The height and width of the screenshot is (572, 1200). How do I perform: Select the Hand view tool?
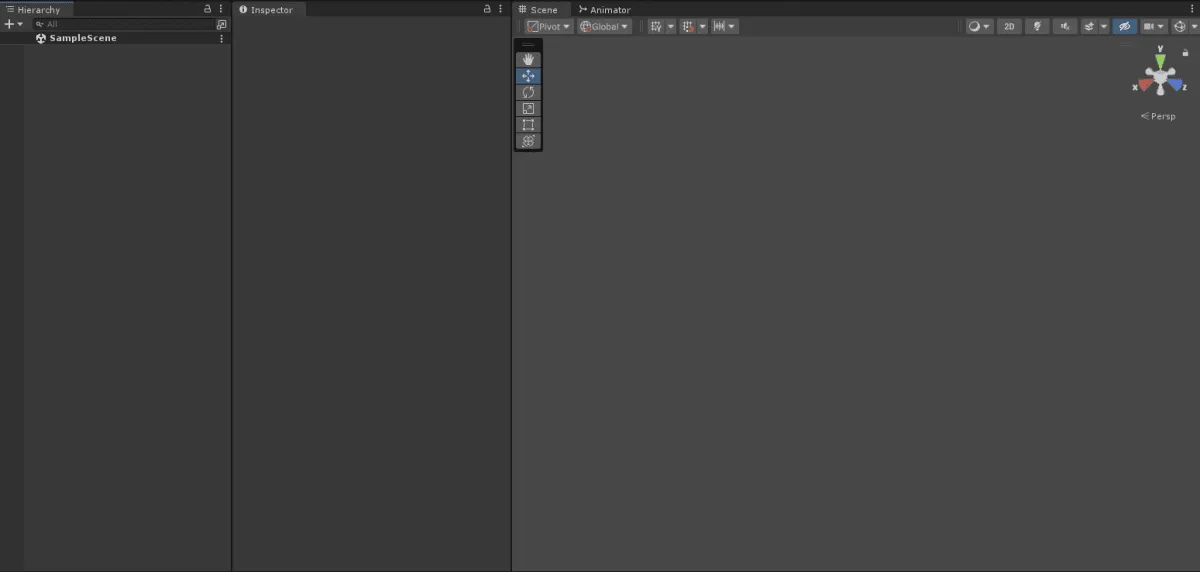coord(528,60)
